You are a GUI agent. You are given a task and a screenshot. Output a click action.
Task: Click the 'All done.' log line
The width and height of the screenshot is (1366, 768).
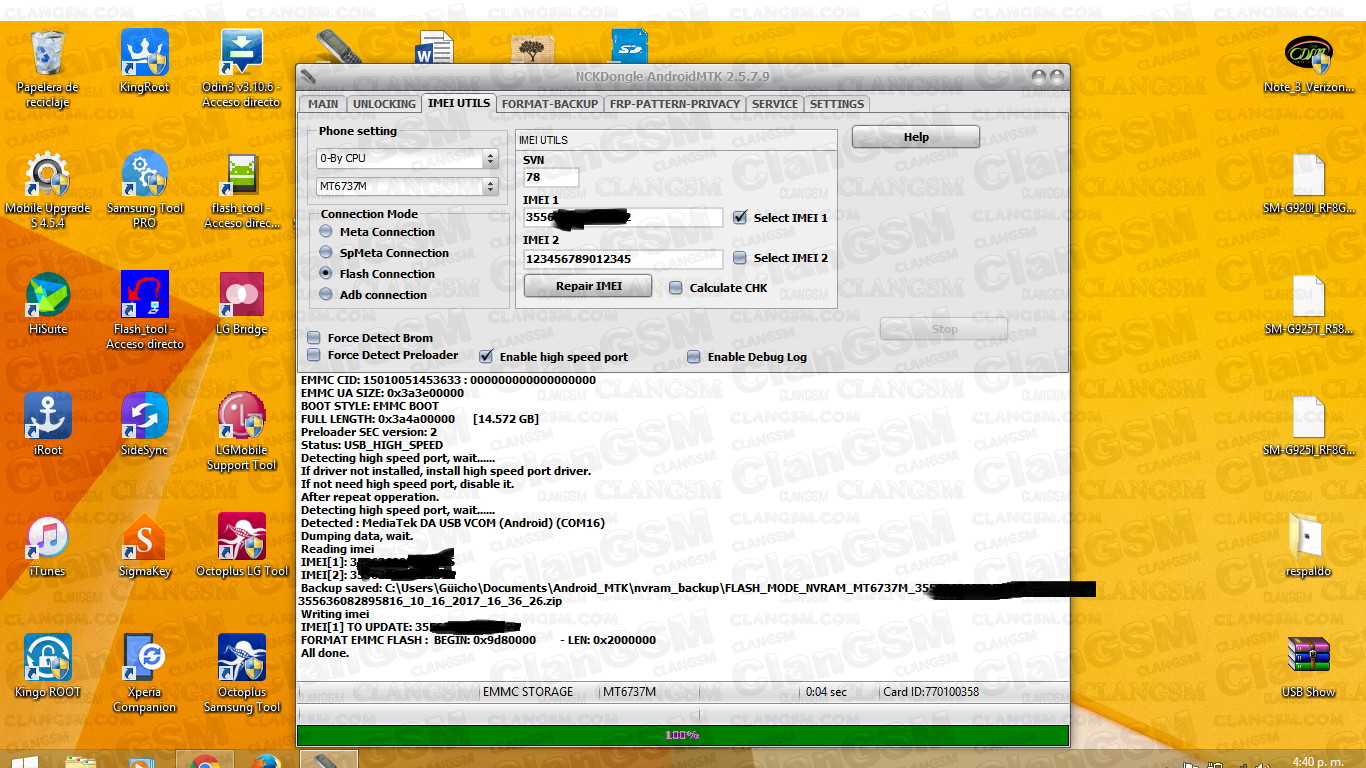click(325, 653)
